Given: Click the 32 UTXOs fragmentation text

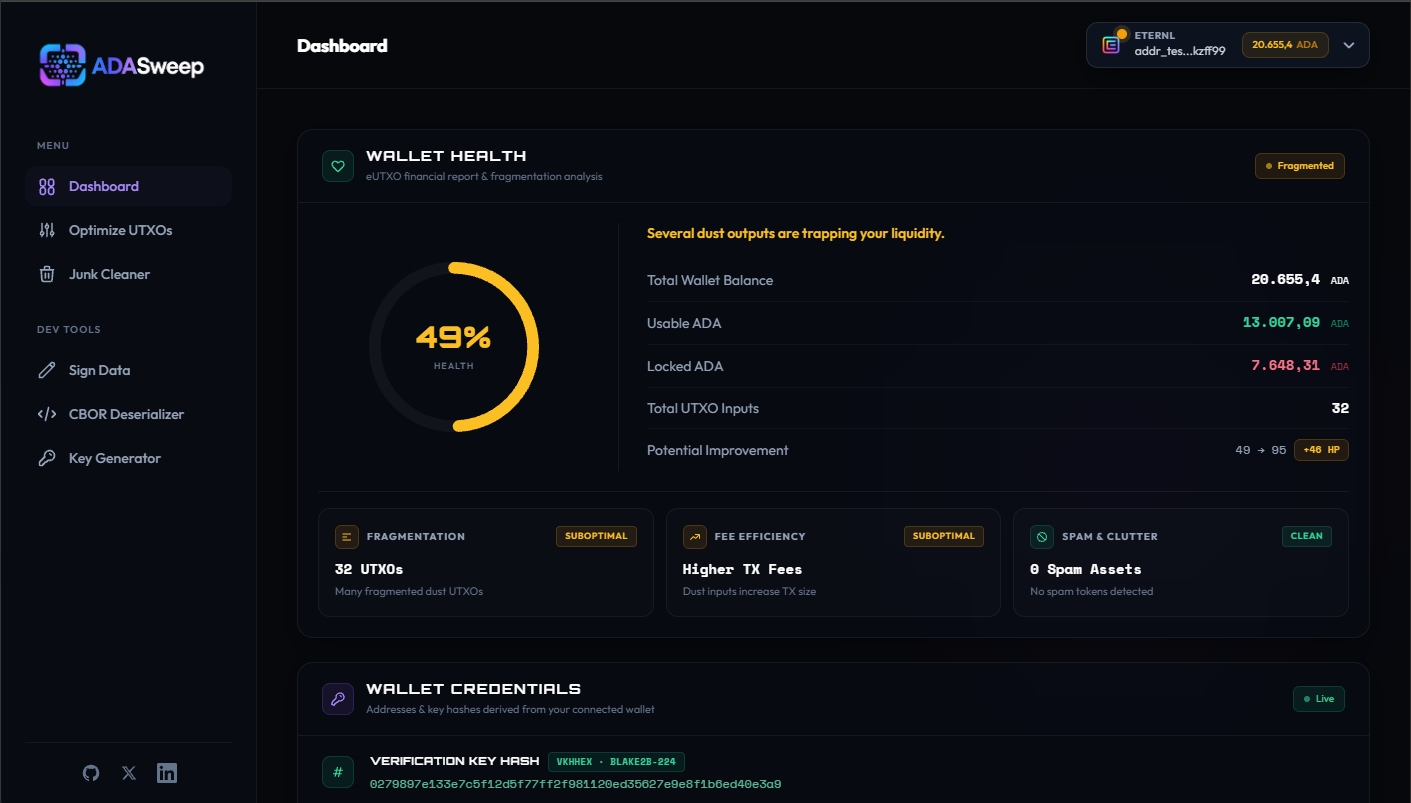Looking at the screenshot, I should click(x=369, y=569).
